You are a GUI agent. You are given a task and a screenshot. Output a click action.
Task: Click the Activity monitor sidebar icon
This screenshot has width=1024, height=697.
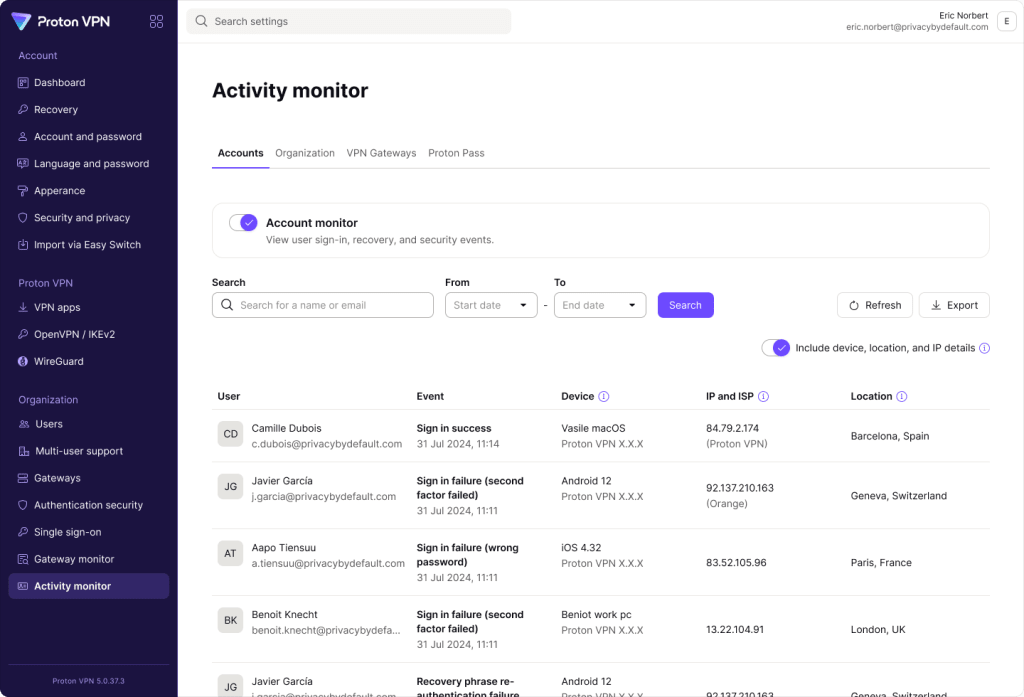23,586
